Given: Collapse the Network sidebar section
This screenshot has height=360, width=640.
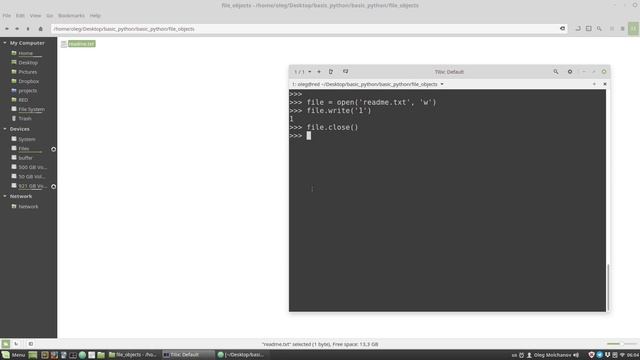Looking at the screenshot, I should [x=5, y=196].
